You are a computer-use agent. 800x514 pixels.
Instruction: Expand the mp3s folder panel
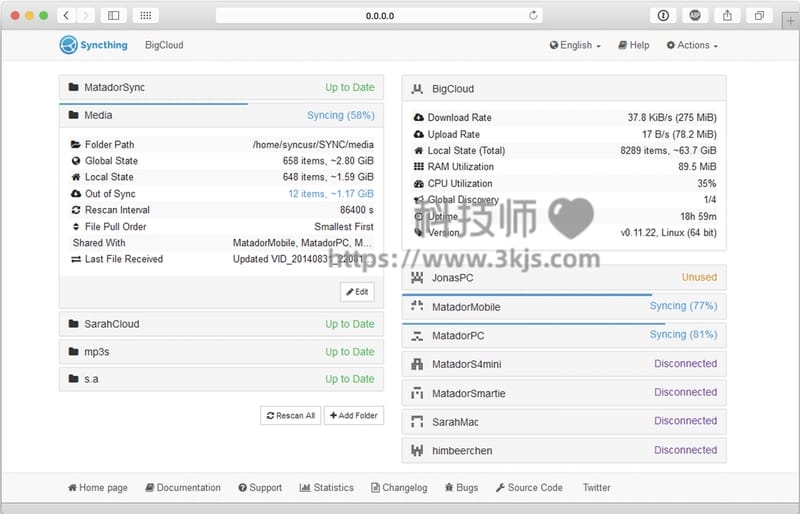(221, 352)
